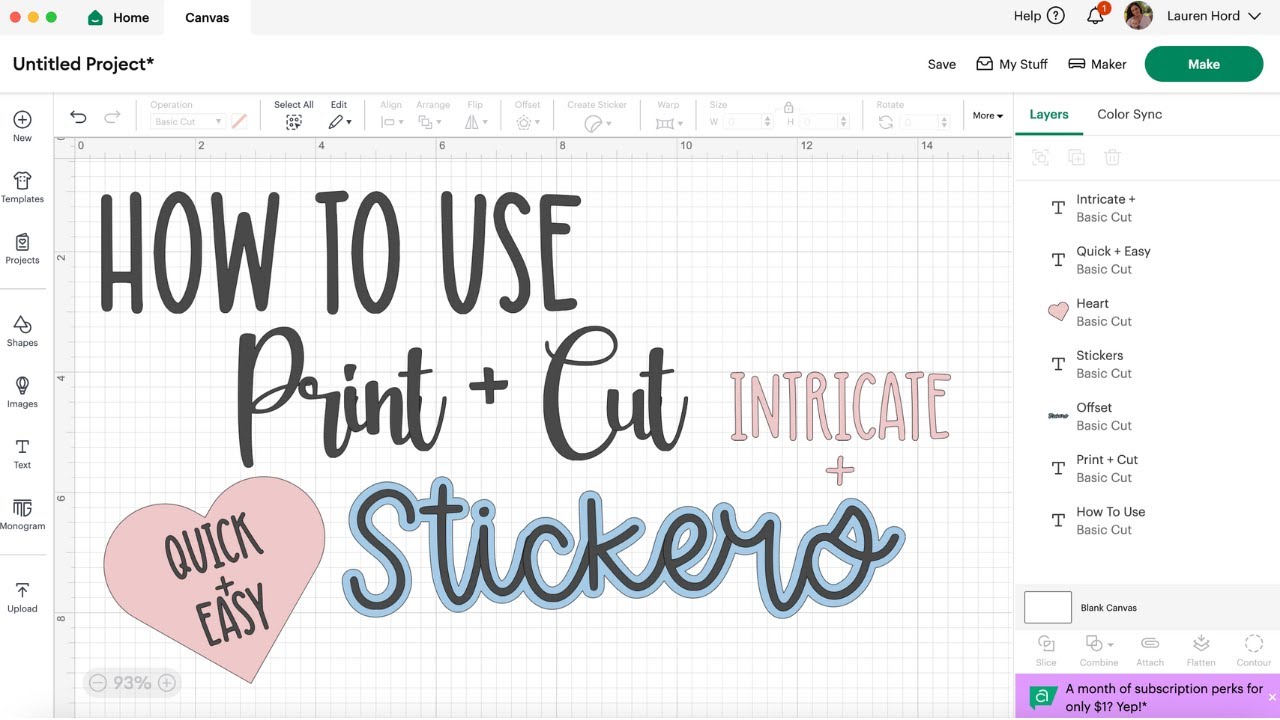
Task: Open the Images library
Action: 22,392
